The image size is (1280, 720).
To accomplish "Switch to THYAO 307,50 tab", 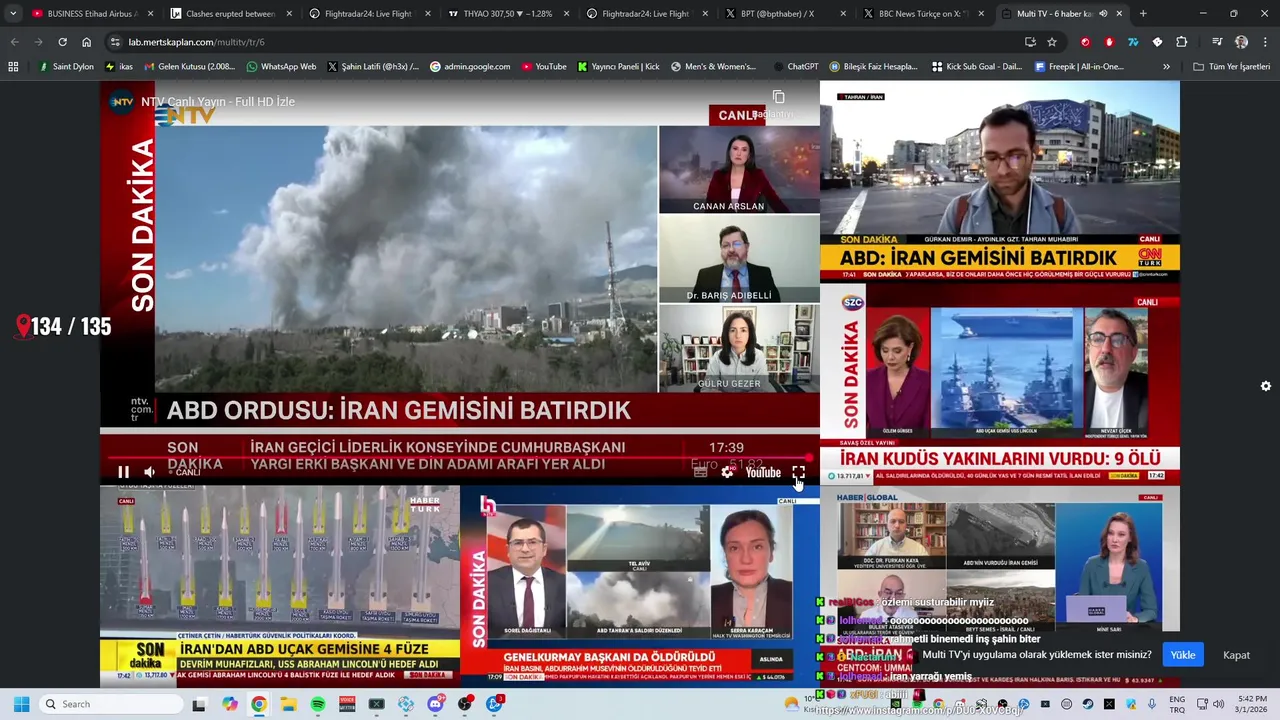I will tap(509, 14).
